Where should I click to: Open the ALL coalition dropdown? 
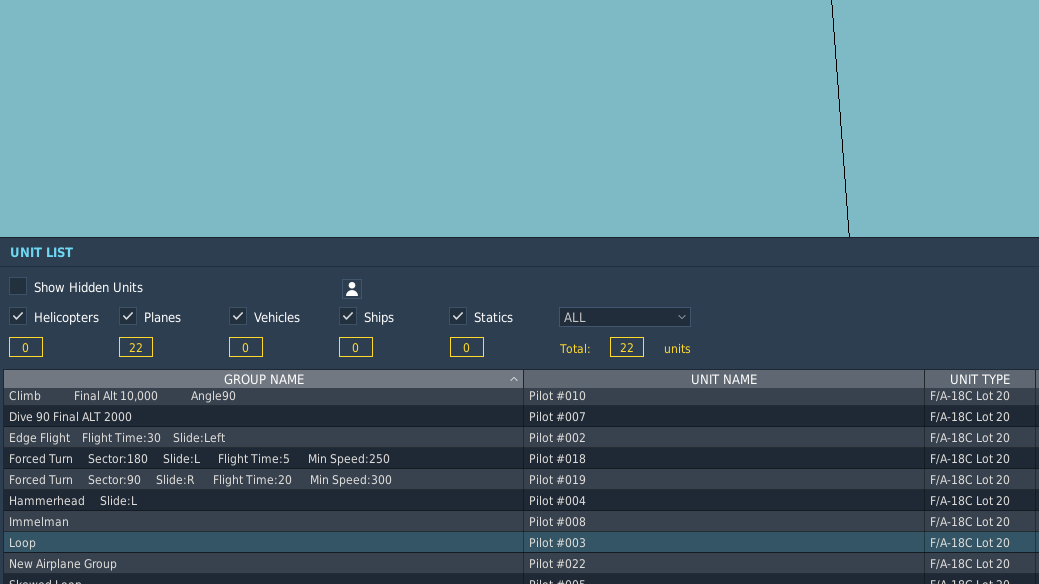(624, 317)
